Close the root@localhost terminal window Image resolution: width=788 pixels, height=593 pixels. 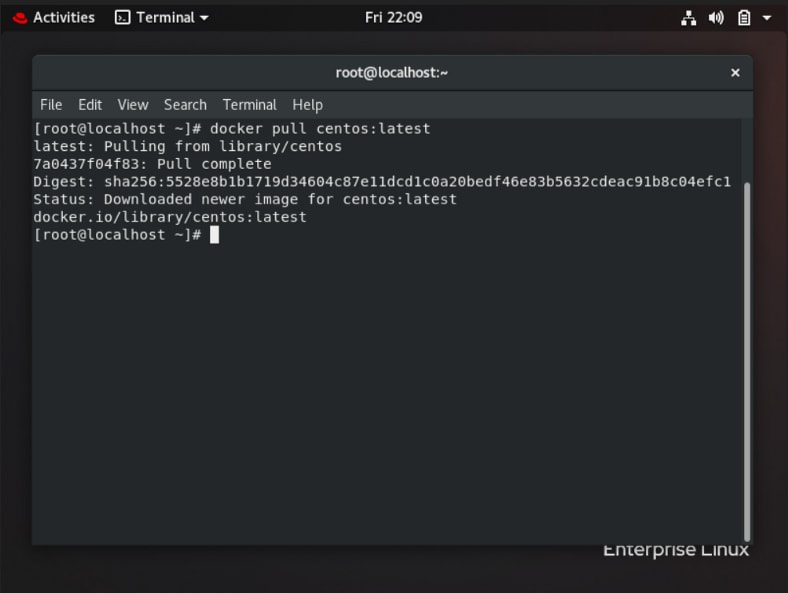tap(735, 73)
